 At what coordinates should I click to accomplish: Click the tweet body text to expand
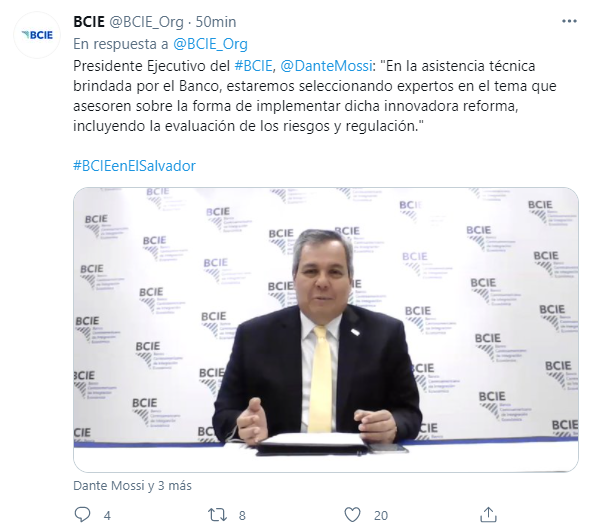pyautogui.click(x=315, y=96)
